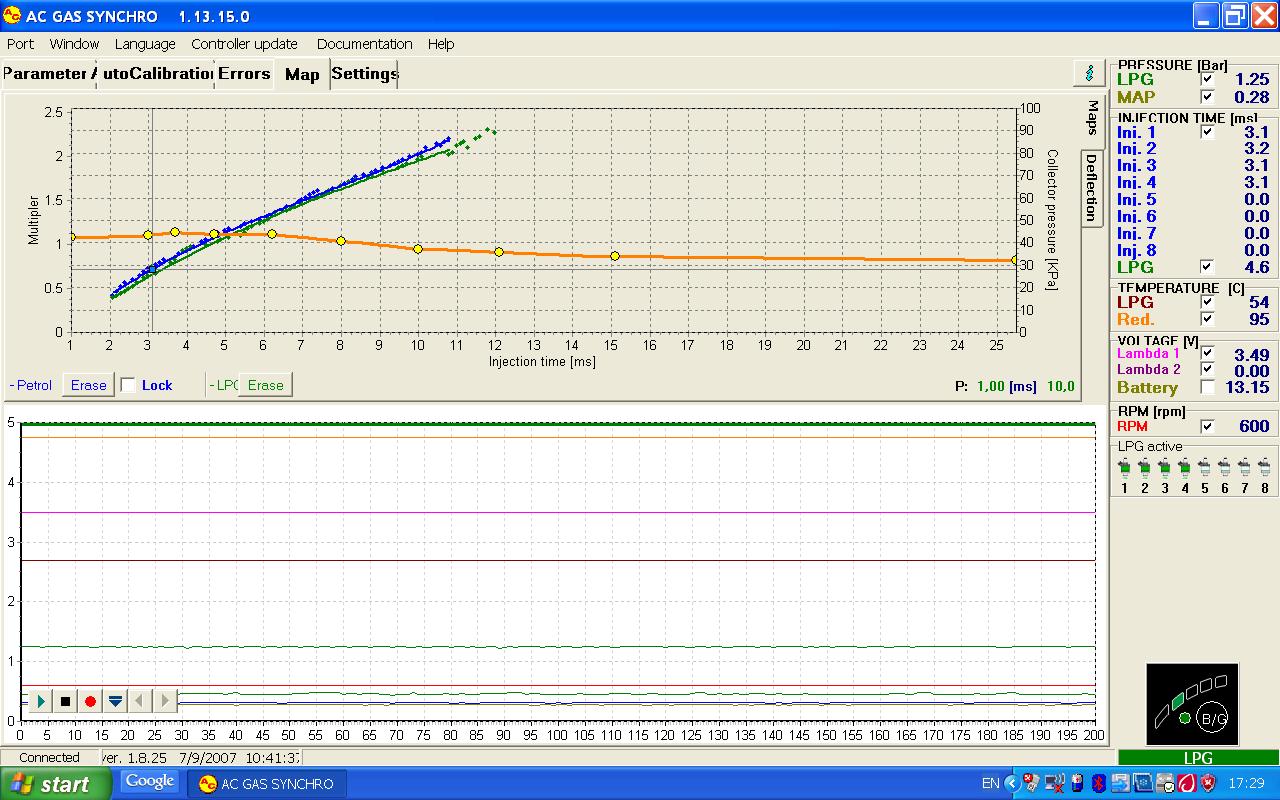Image resolution: width=1280 pixels, height=800 pixels.
Task: Erase the LPG map
Action: click(266, 385)
